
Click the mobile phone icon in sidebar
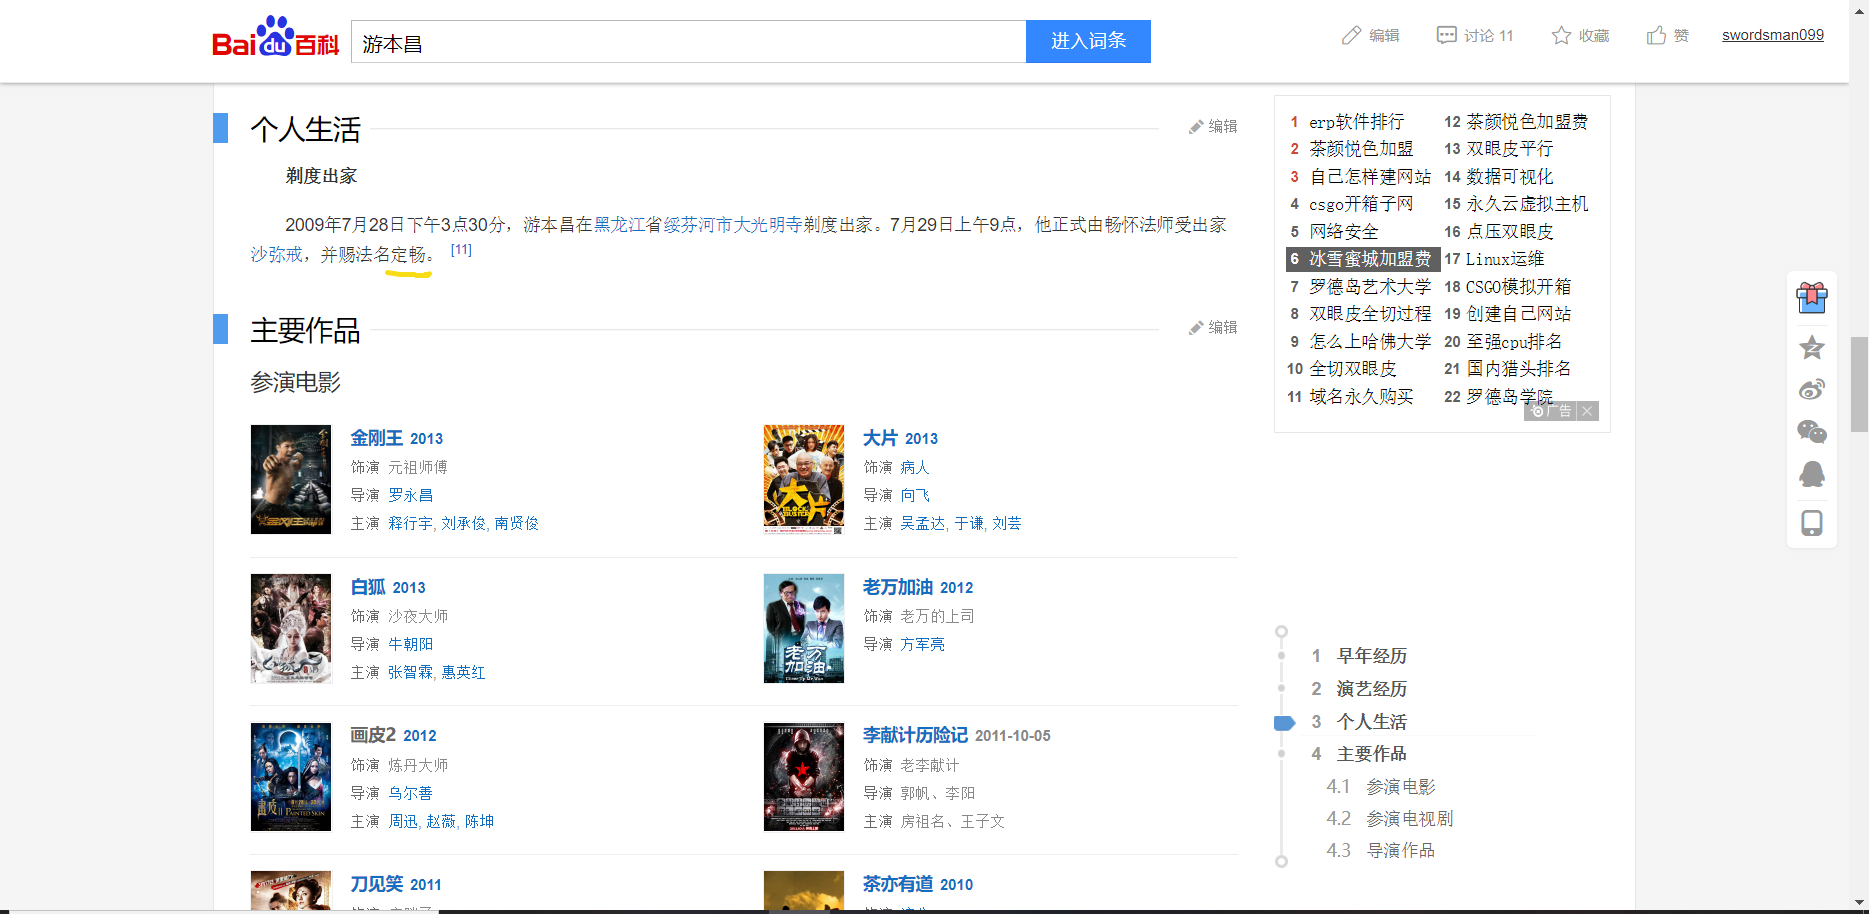point(1812,523)
